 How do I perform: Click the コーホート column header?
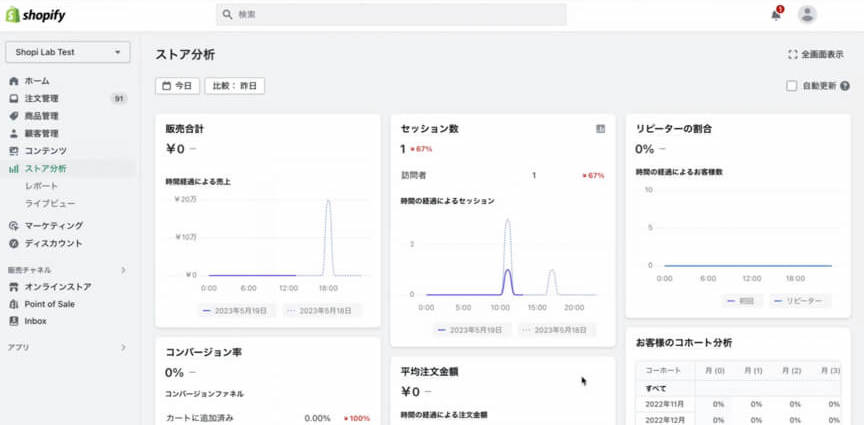pos(663,370)
